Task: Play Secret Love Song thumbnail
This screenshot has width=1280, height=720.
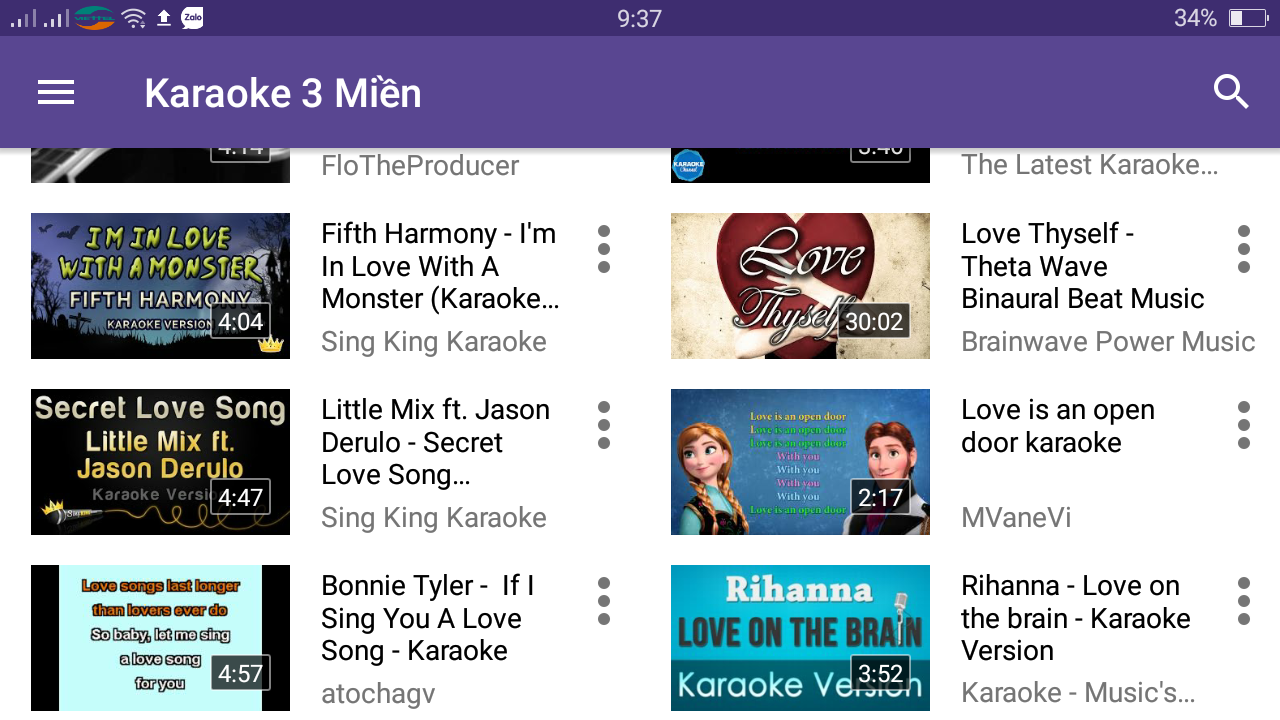Action: point(160,462)
